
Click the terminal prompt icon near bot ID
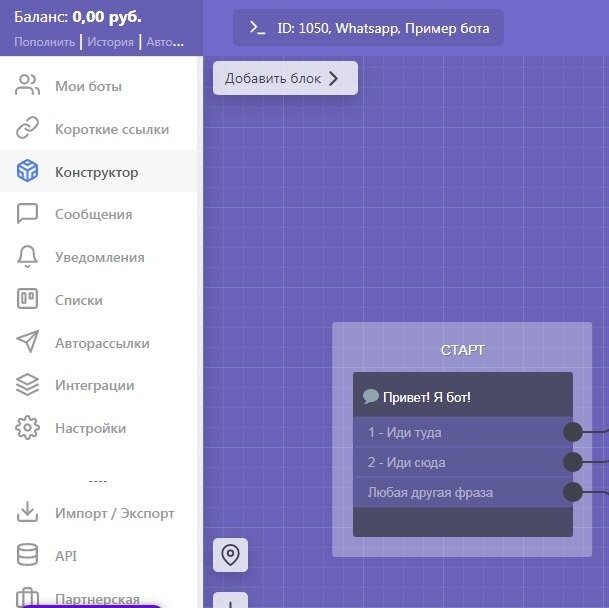pyautogui.click(x=257, y=28)
